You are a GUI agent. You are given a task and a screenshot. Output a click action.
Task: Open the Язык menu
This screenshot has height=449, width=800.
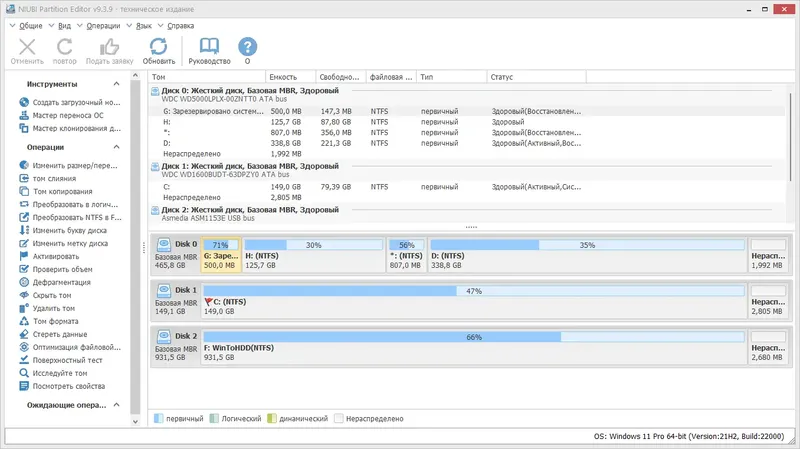pos(143,26)
